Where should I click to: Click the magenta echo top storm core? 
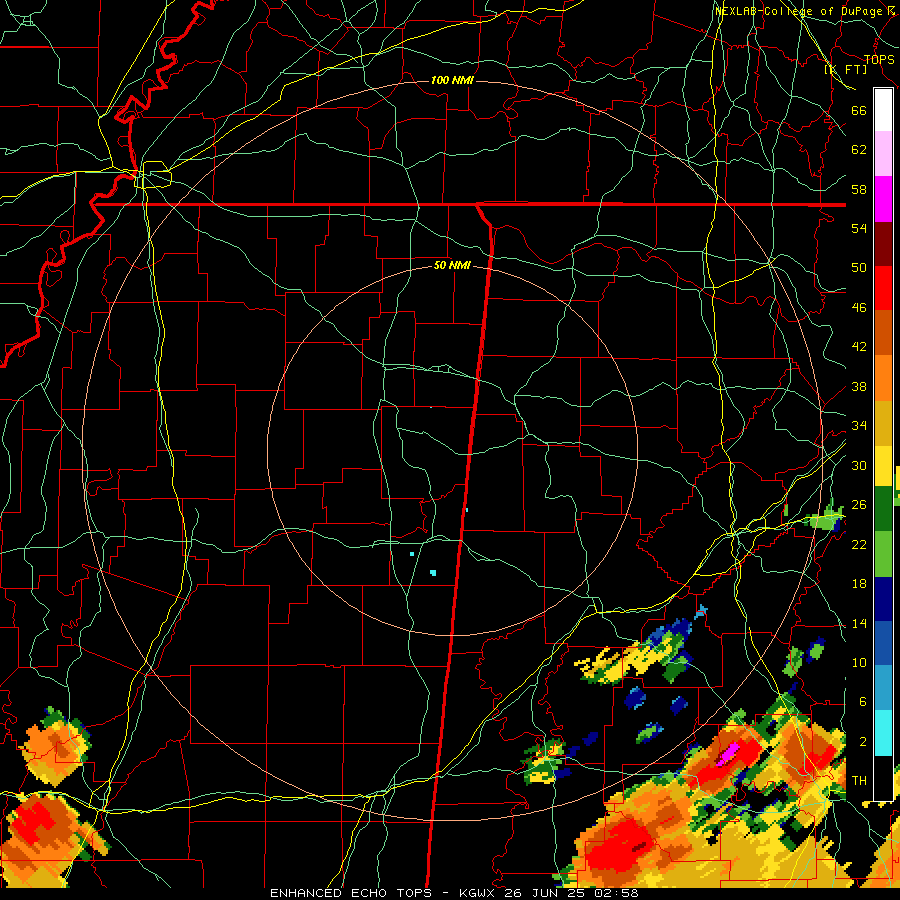click(x=728, y=753)
